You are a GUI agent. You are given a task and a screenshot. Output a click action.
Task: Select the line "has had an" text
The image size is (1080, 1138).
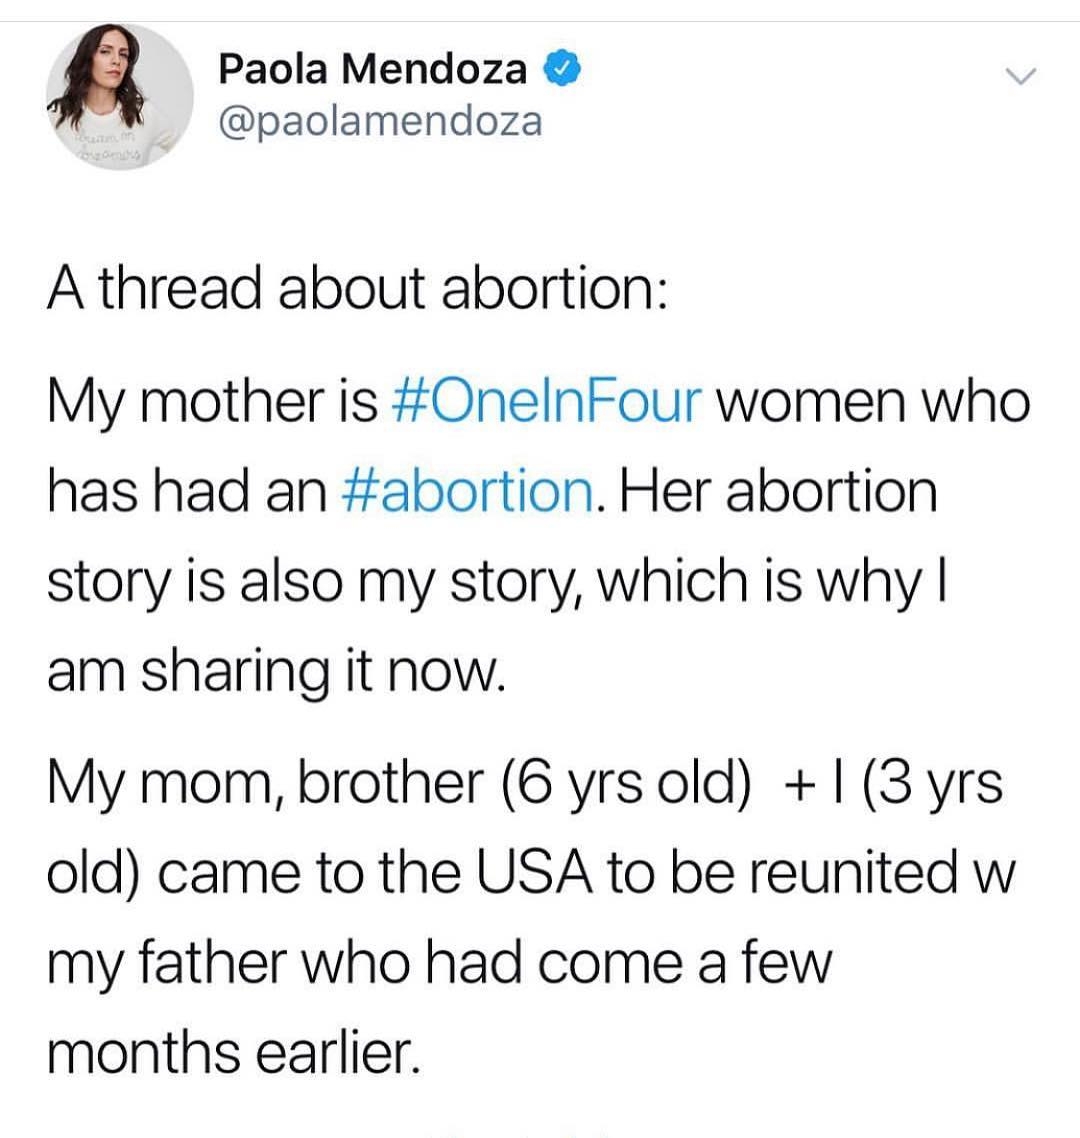(x=187, y=491)
